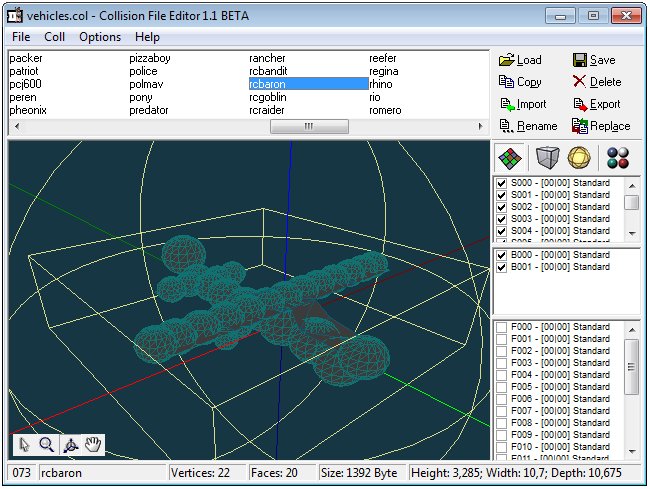Check face F010 checkbox
650x489 pixels.
[x=502, y=448]
